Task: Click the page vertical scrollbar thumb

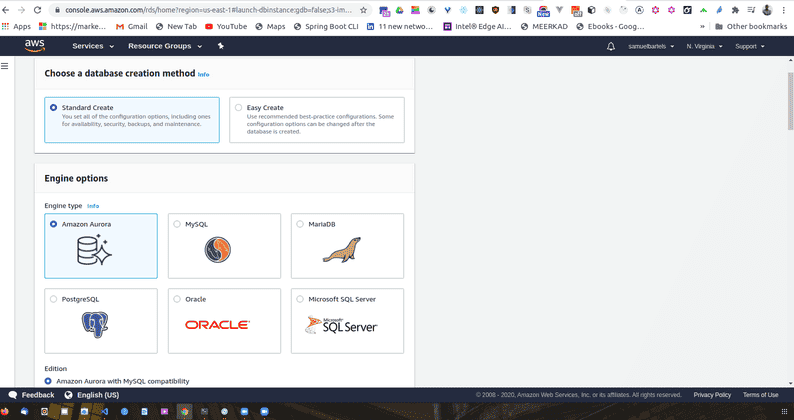Action: click(790, 101)
